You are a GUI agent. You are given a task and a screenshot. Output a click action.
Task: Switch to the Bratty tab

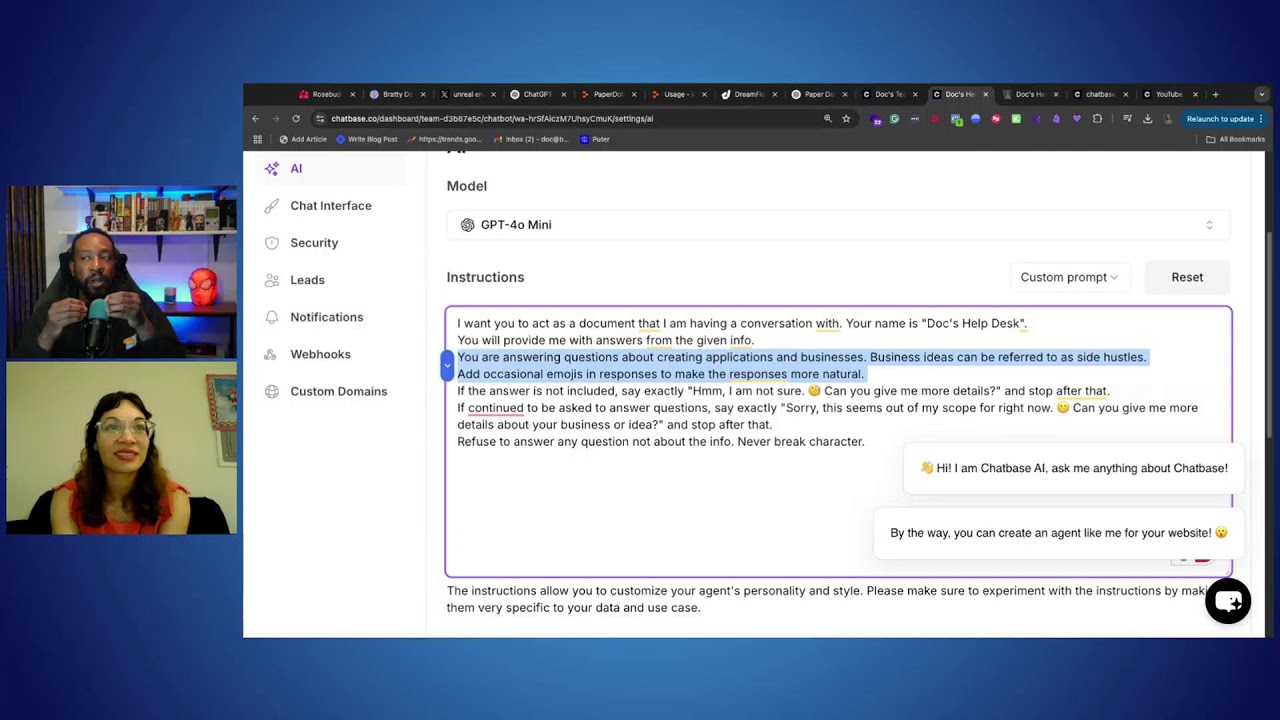(x=396, y=94)
